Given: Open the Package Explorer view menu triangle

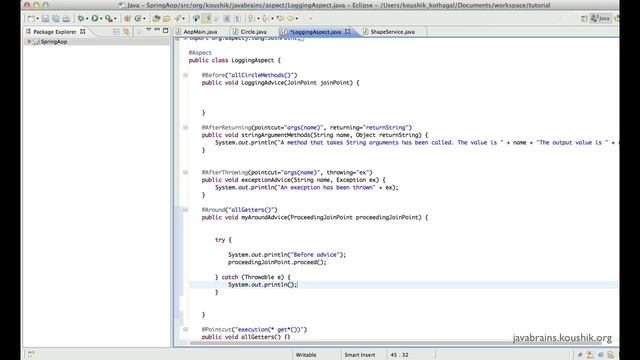Looking at the screenshot, I should (x=148, y=30).
